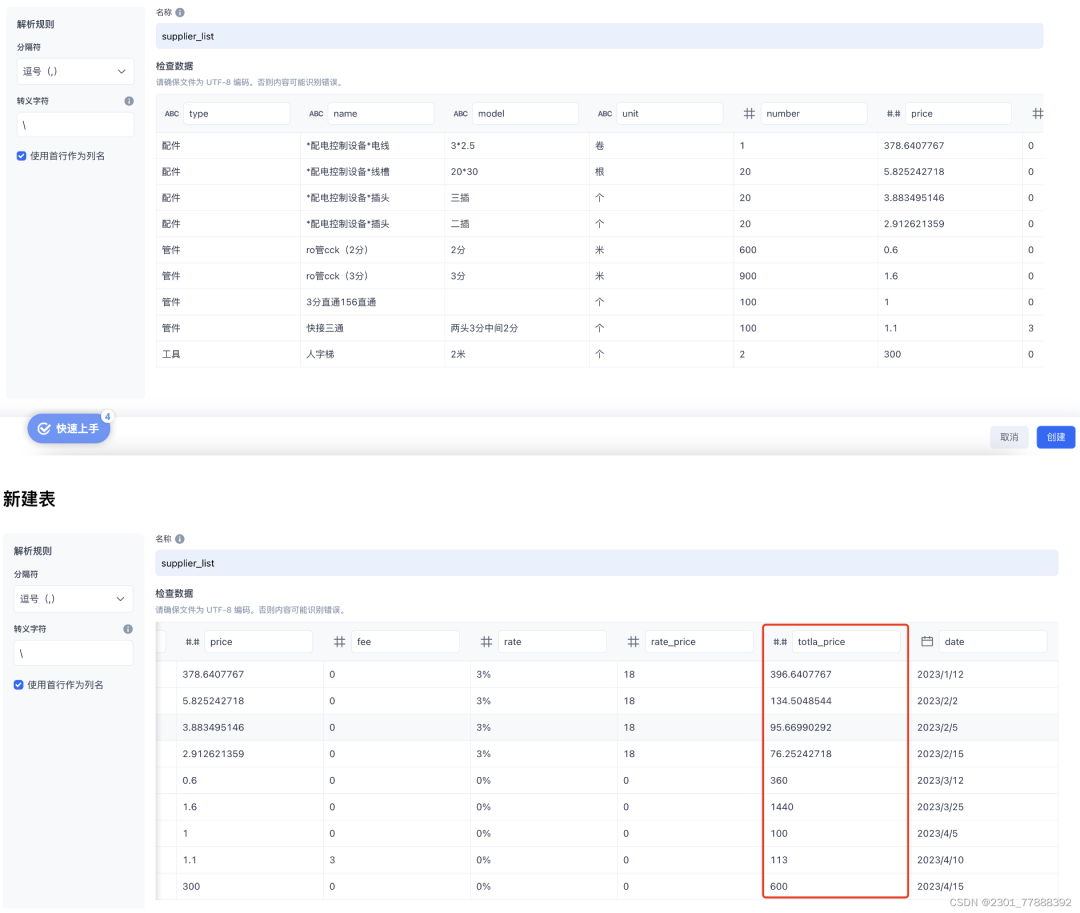Click the fee column name field
Image resolution: width=1080 pixels, height=913 pixels.
tap(405, 642)
